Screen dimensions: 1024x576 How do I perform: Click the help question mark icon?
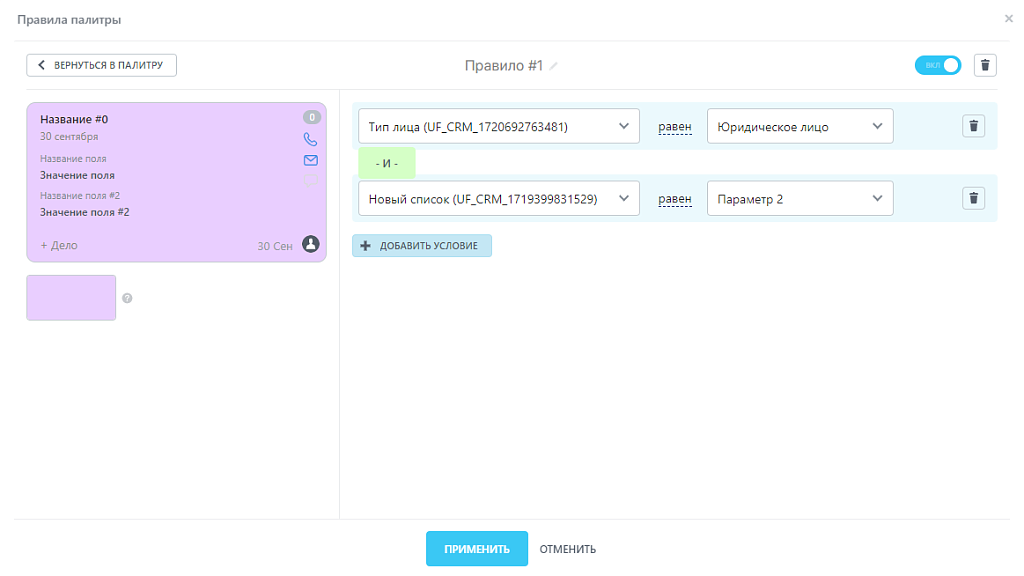pyautogui.click(x=127, y=298)
